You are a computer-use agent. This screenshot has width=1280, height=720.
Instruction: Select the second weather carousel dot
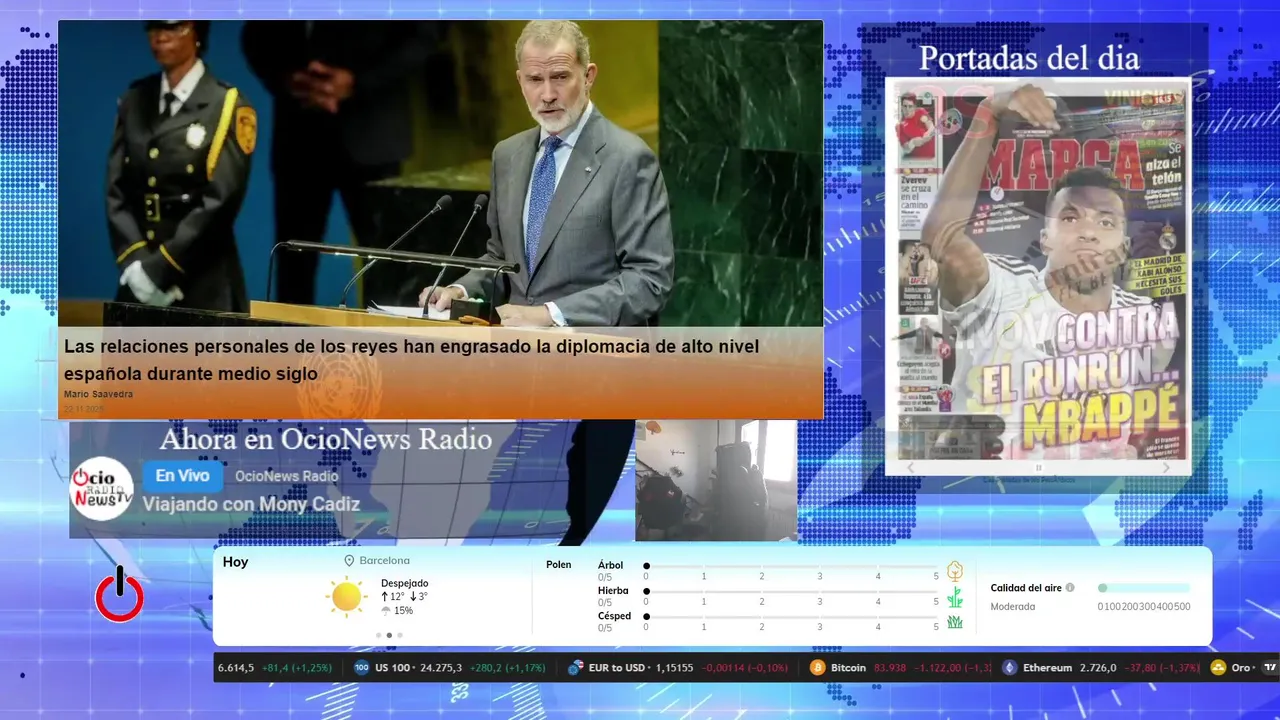tap(389, 635)
